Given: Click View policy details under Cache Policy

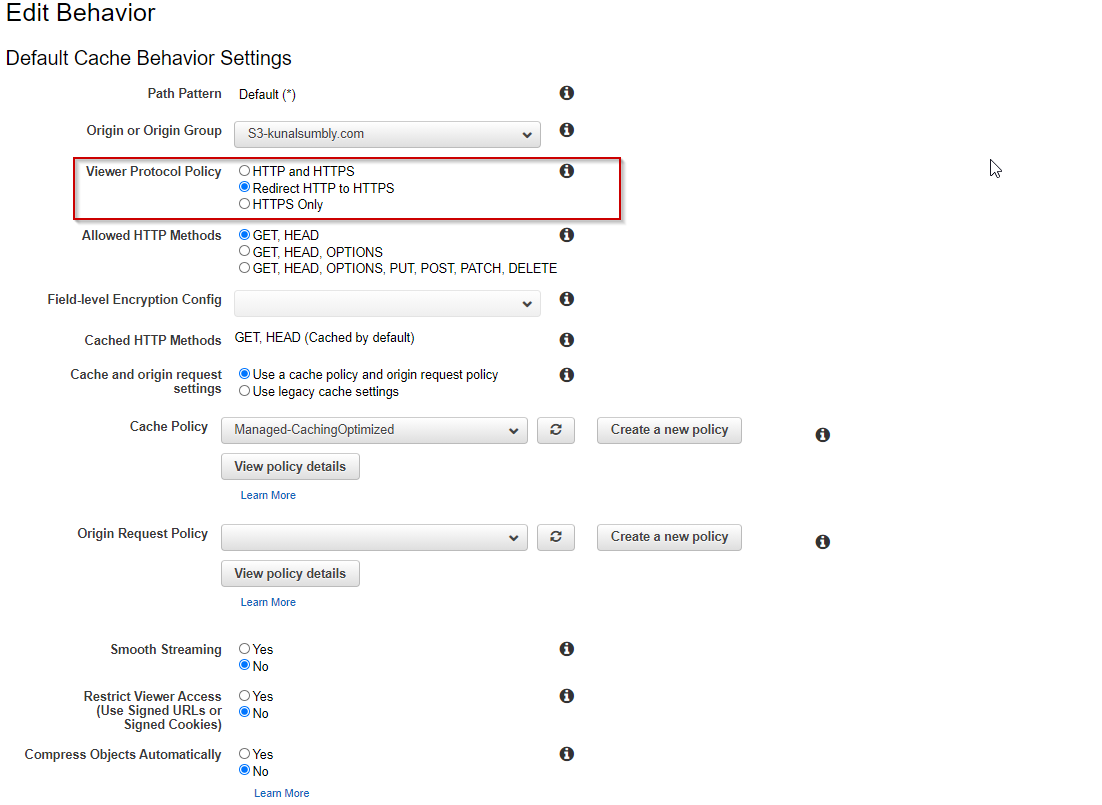Looking at the screenshot, I should coord(290,466).
